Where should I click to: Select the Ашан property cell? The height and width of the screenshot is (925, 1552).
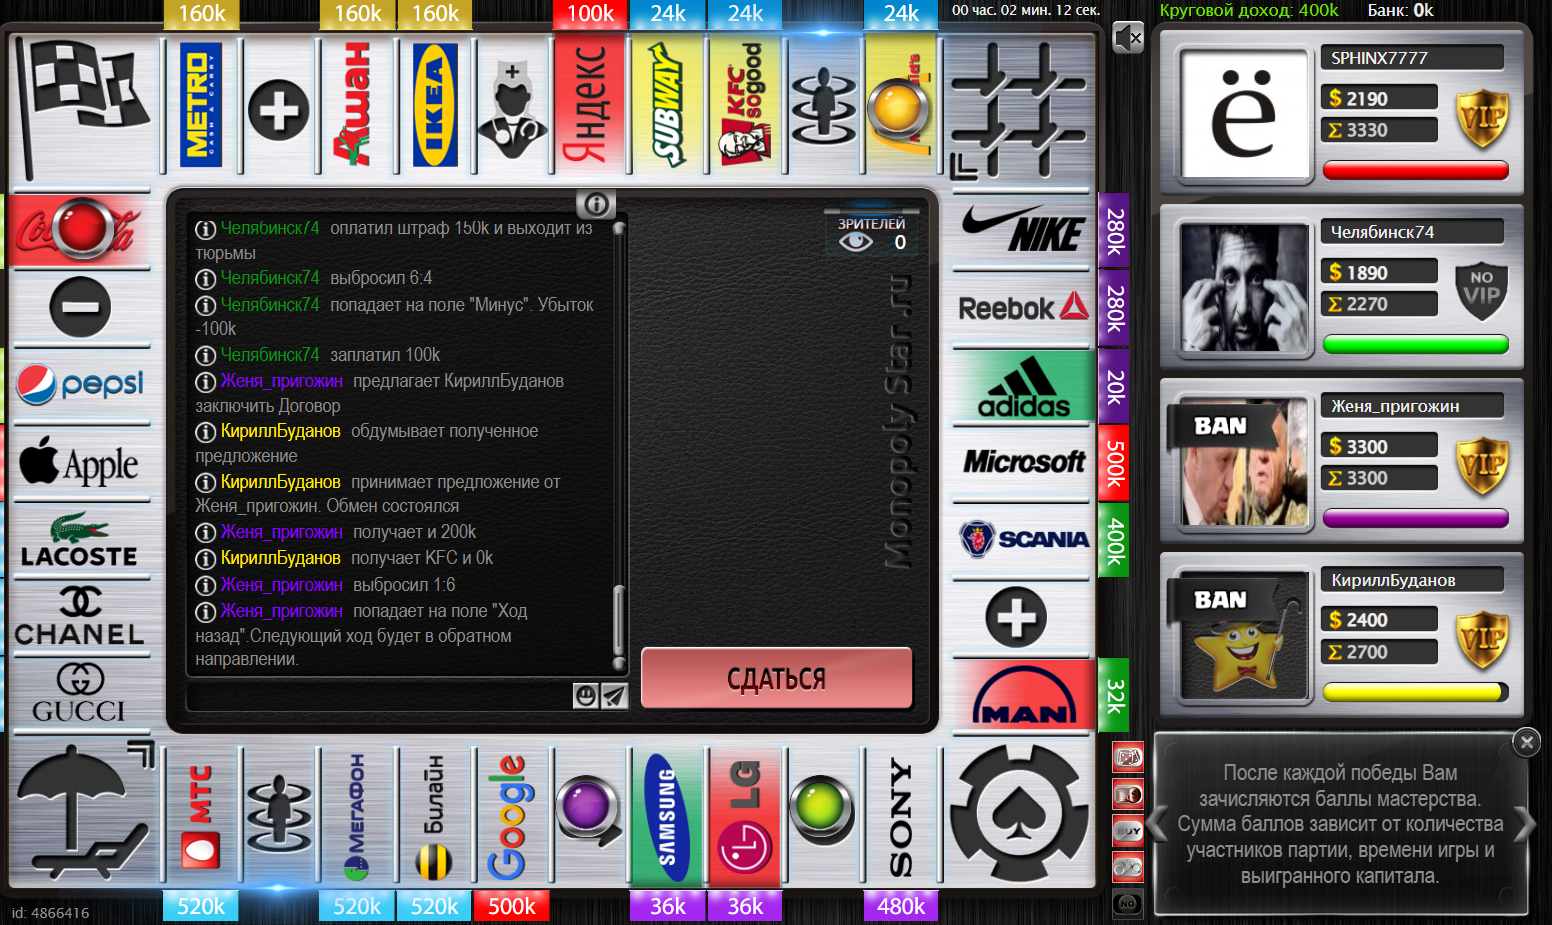(x=357, y=105)
